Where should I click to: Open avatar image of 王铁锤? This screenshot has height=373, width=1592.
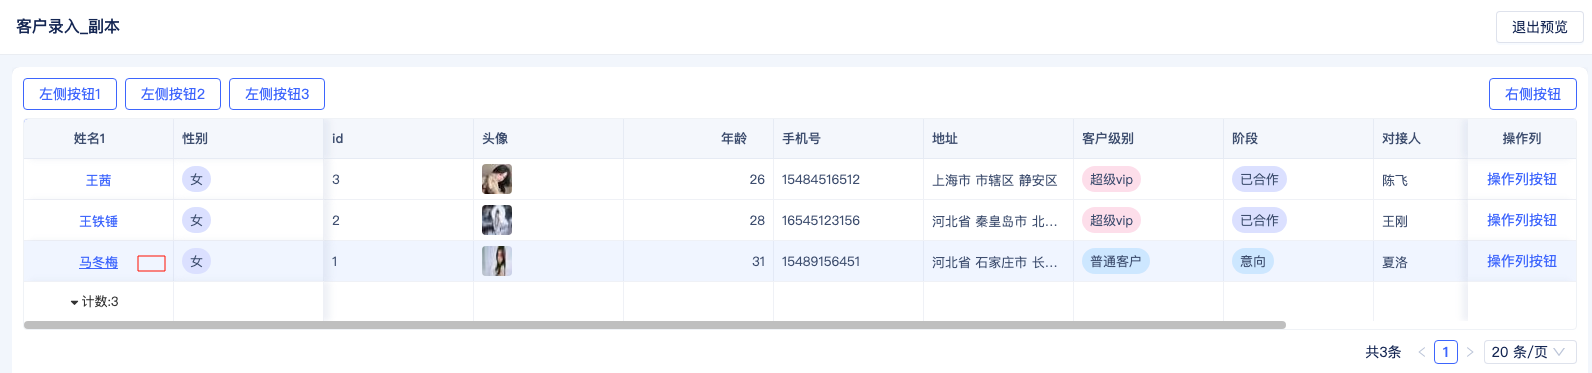coord(497,220)
